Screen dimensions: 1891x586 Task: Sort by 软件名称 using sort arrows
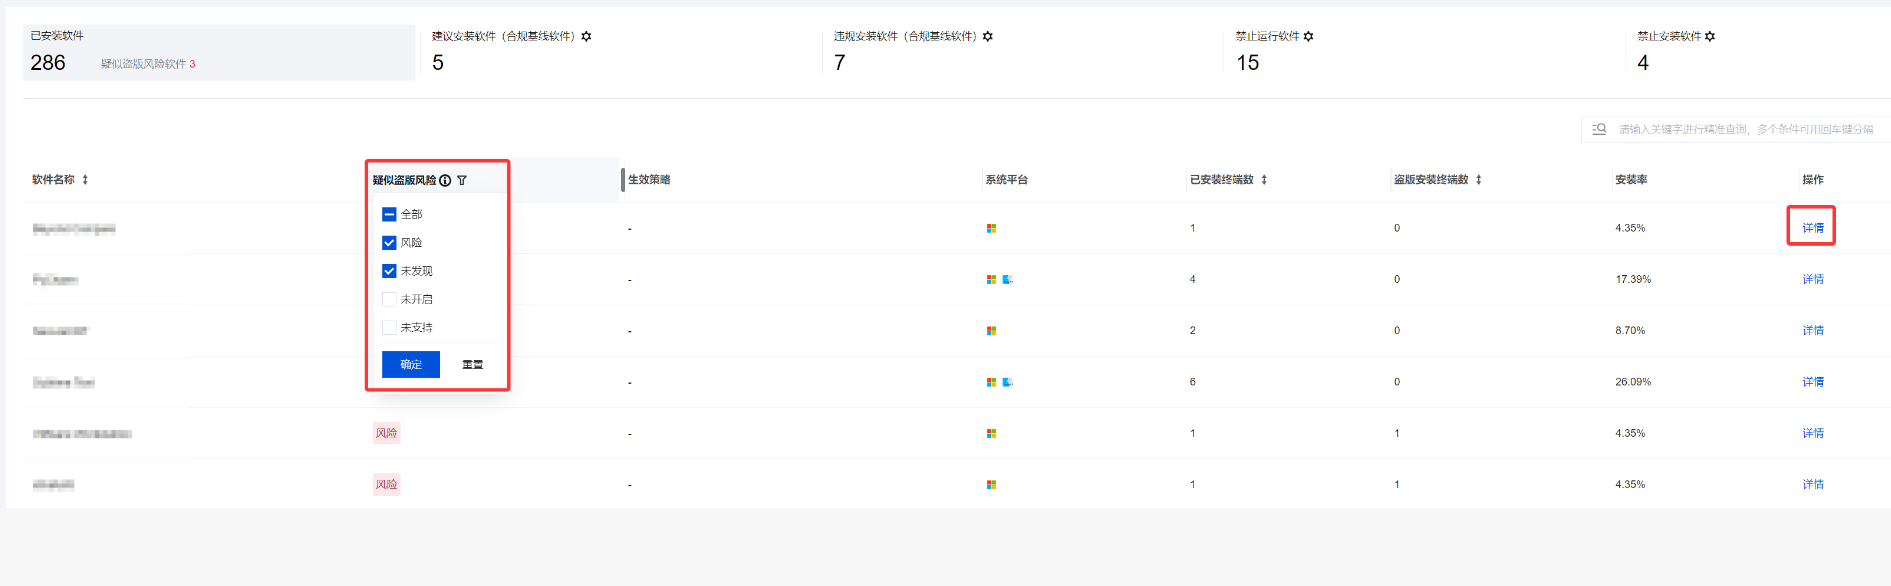pyautogui.click(x=85, y=180)
